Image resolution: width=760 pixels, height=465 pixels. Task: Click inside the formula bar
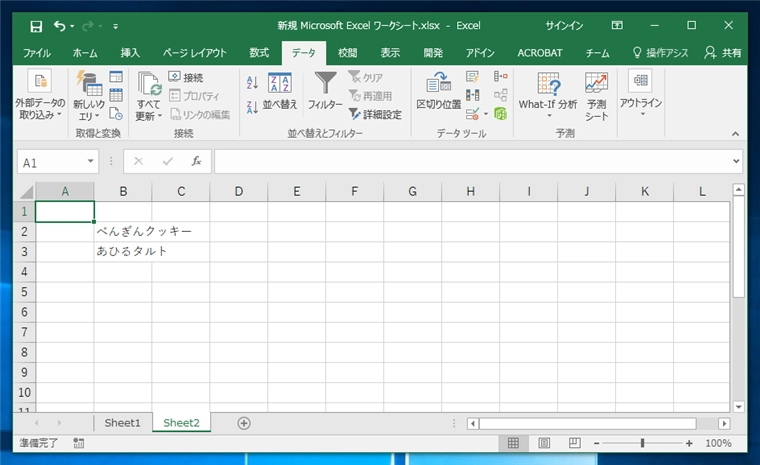pyautogui.click(x=473, y=161)
